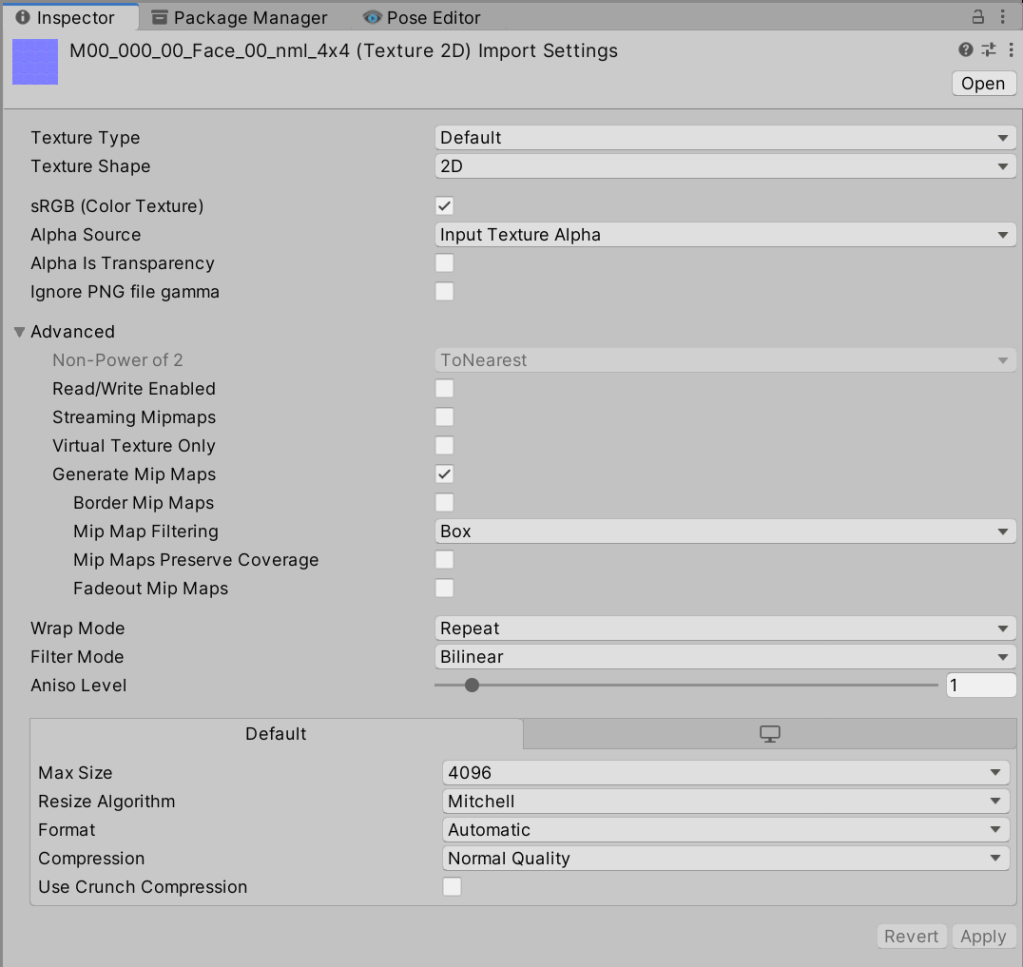1023x967 pixels.
Task: Open the Non-Power of 2 dropdown
Action: coord(725,360)
